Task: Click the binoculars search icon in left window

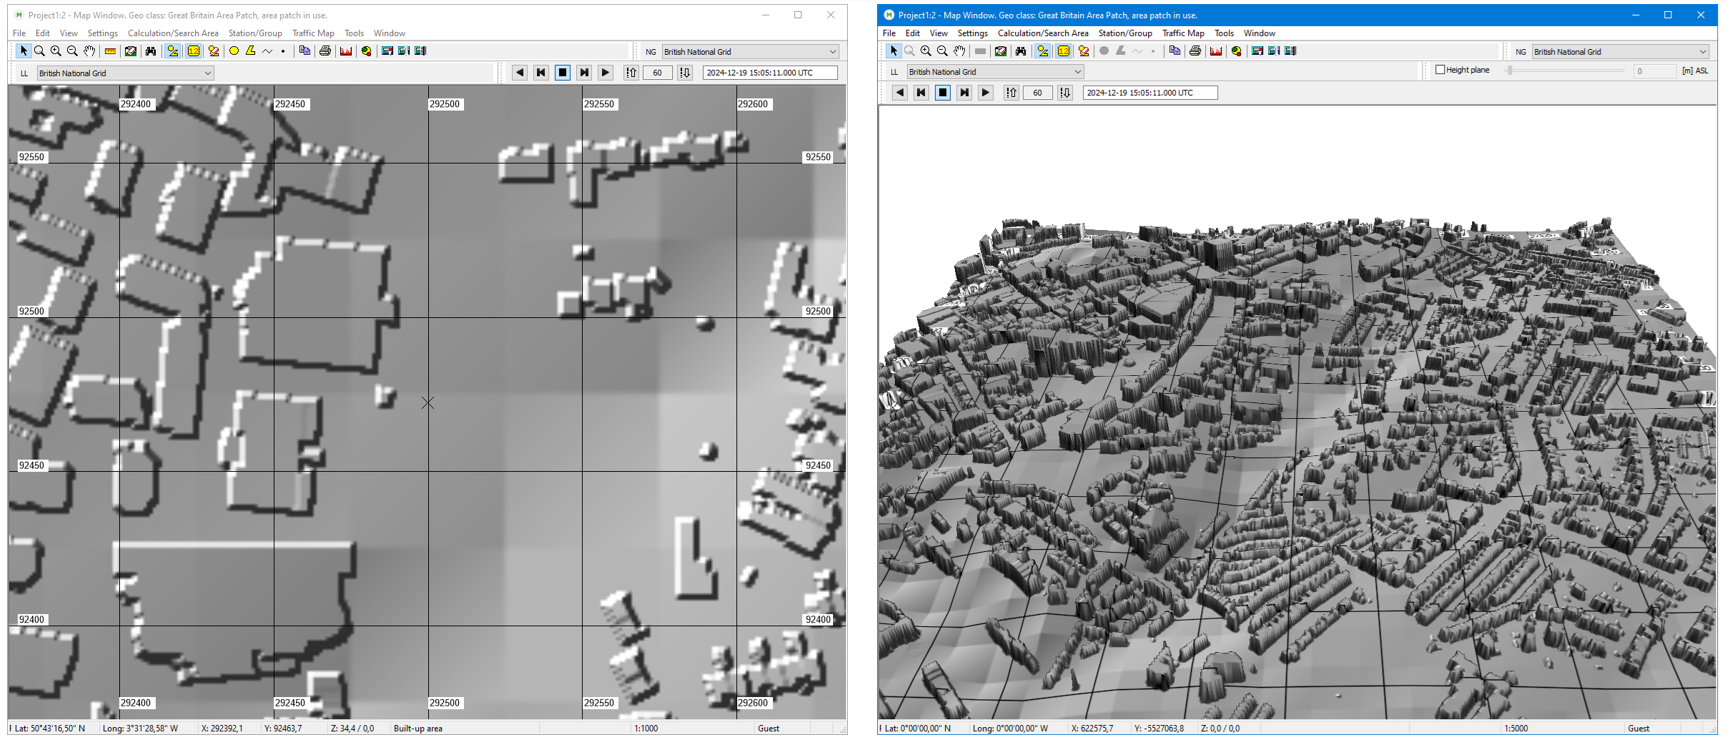Action: (151, 51)
